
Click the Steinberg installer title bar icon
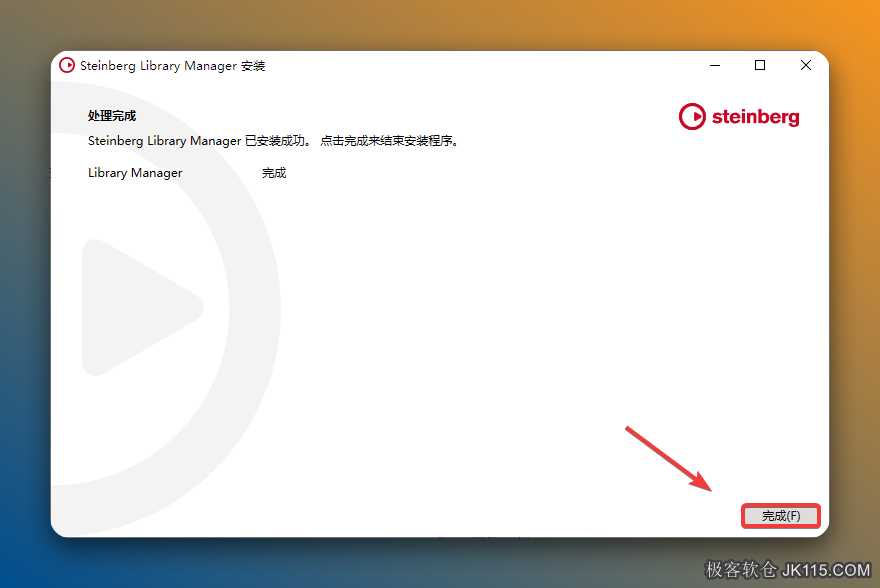(x=67, y=66)
